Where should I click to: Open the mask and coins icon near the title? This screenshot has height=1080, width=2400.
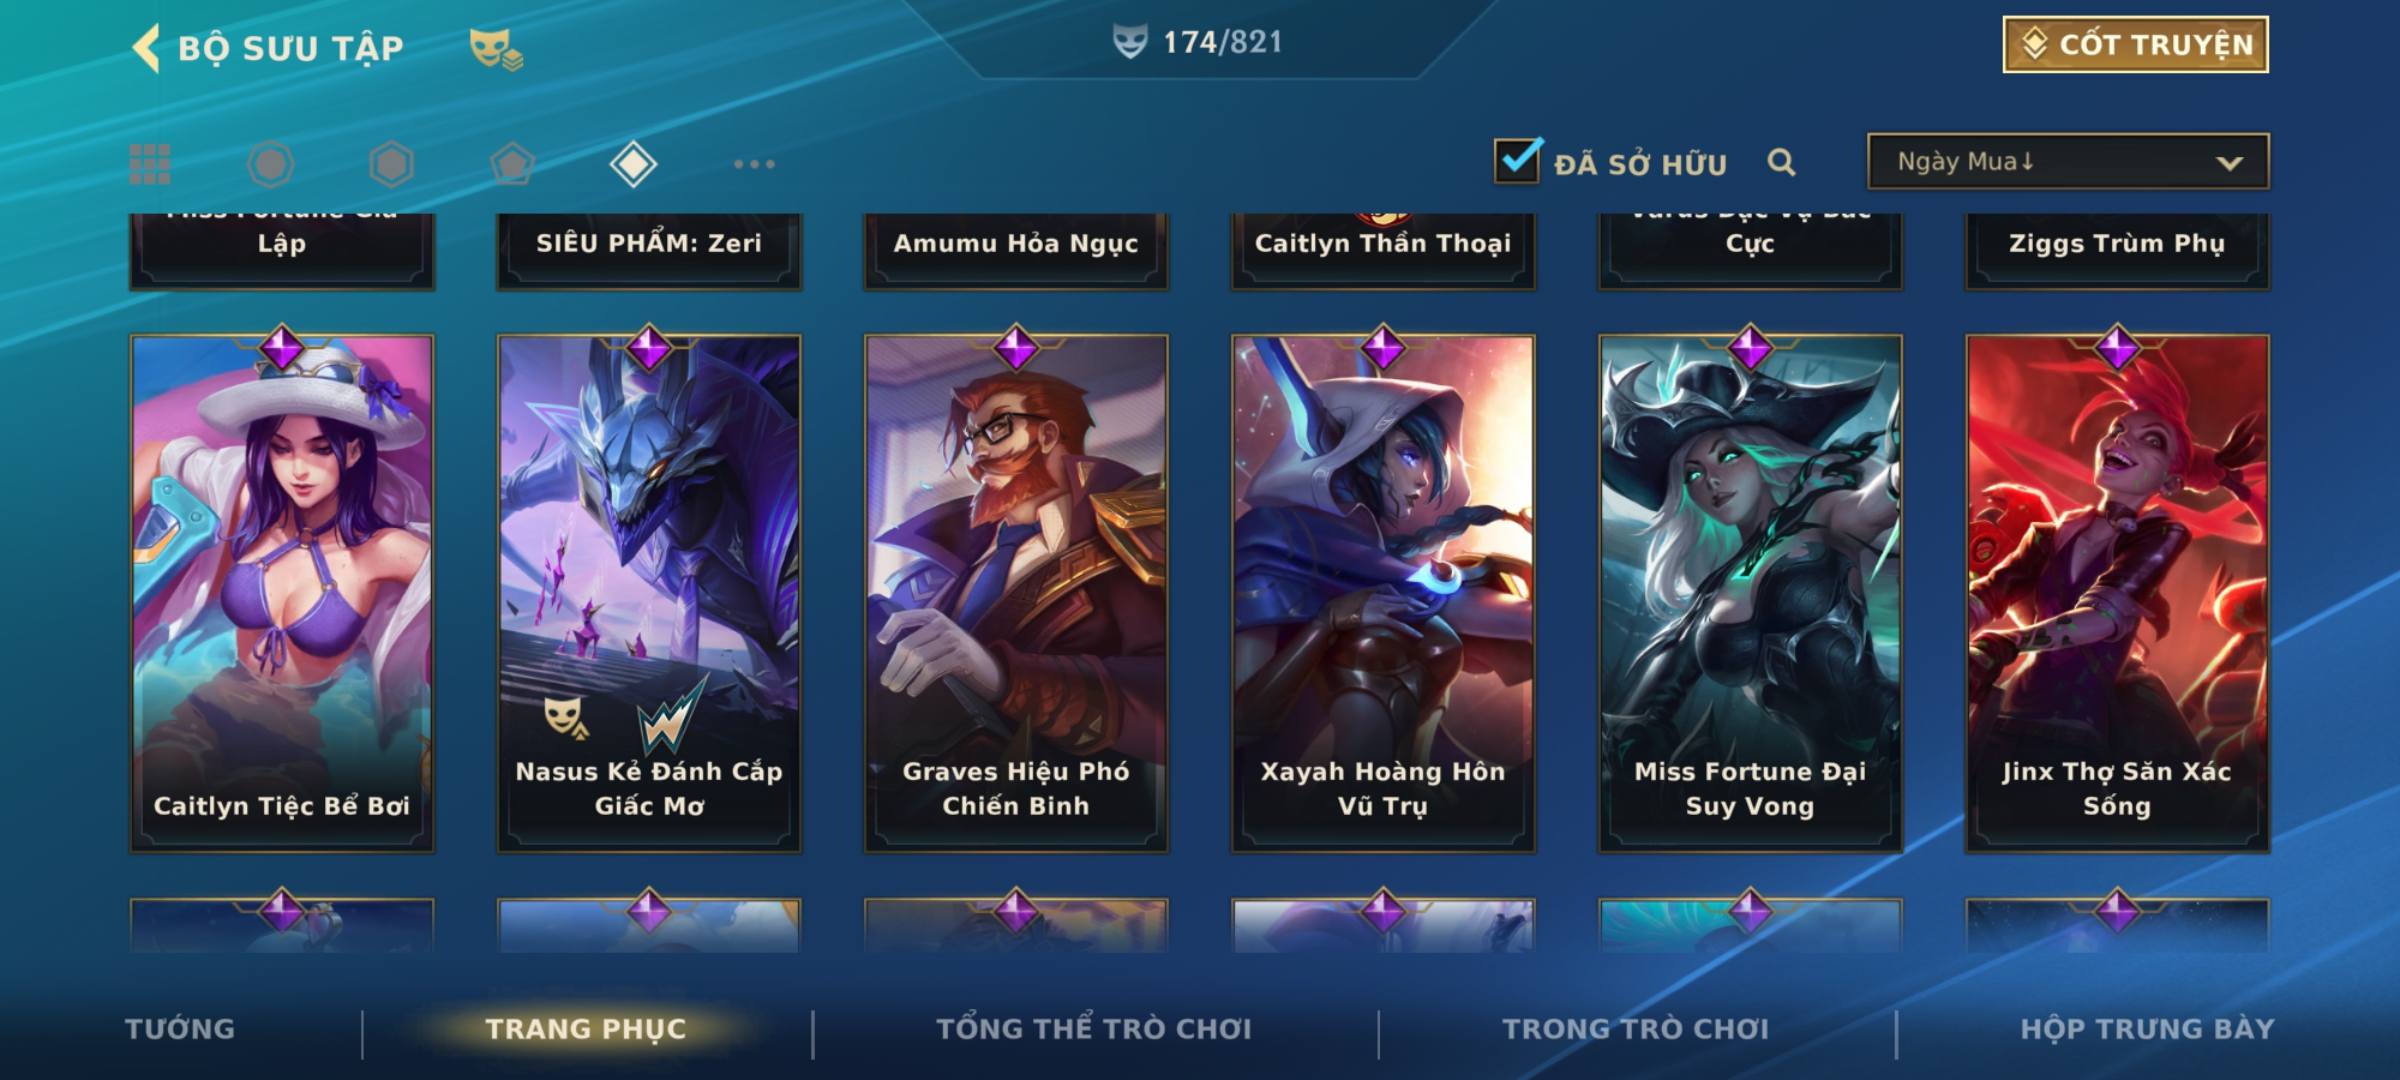[x=496, y=48]
